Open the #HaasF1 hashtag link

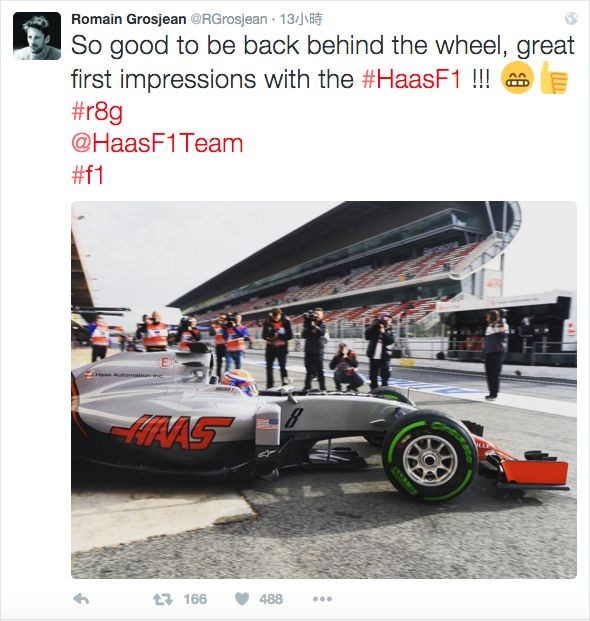tap(412, 79)
